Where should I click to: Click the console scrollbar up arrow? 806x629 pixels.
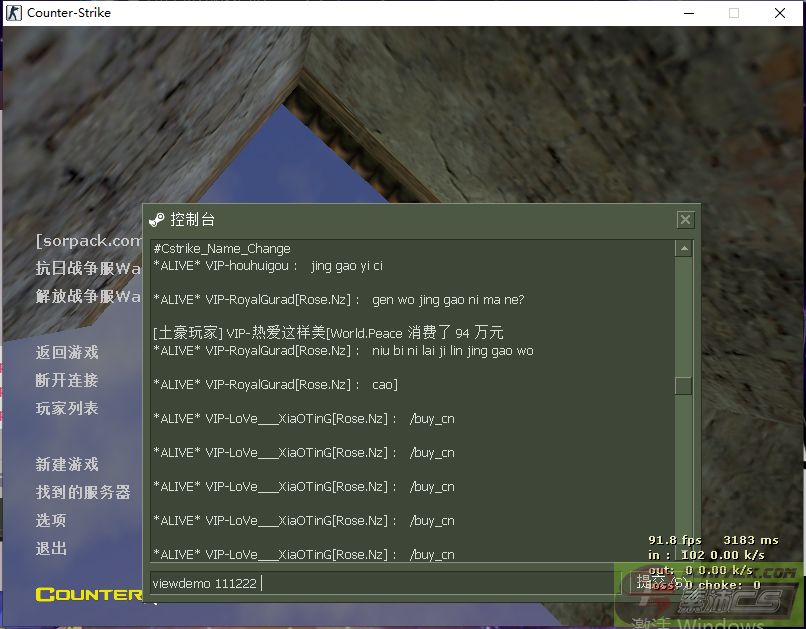pos(684,249)
